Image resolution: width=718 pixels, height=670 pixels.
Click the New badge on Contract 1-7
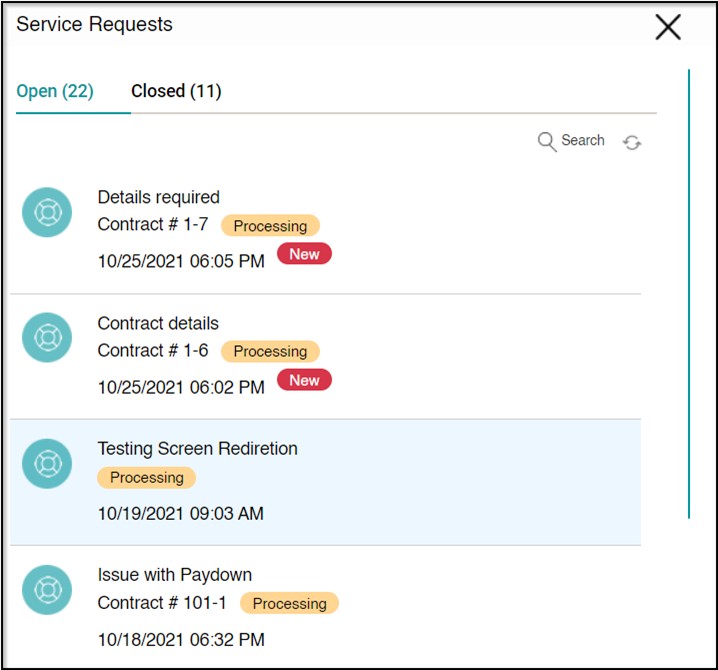coord(304,254)
